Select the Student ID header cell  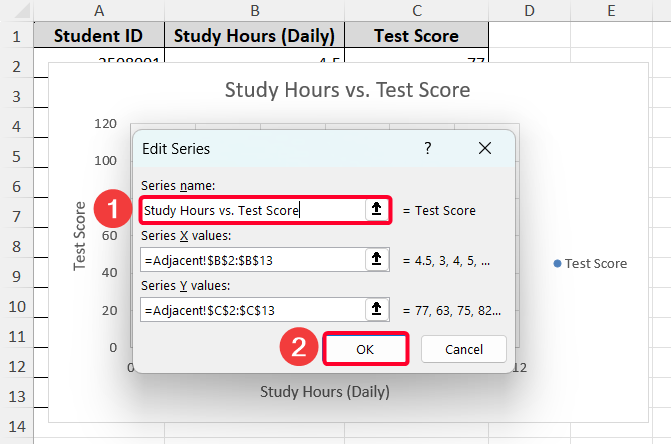coord(99,36)
